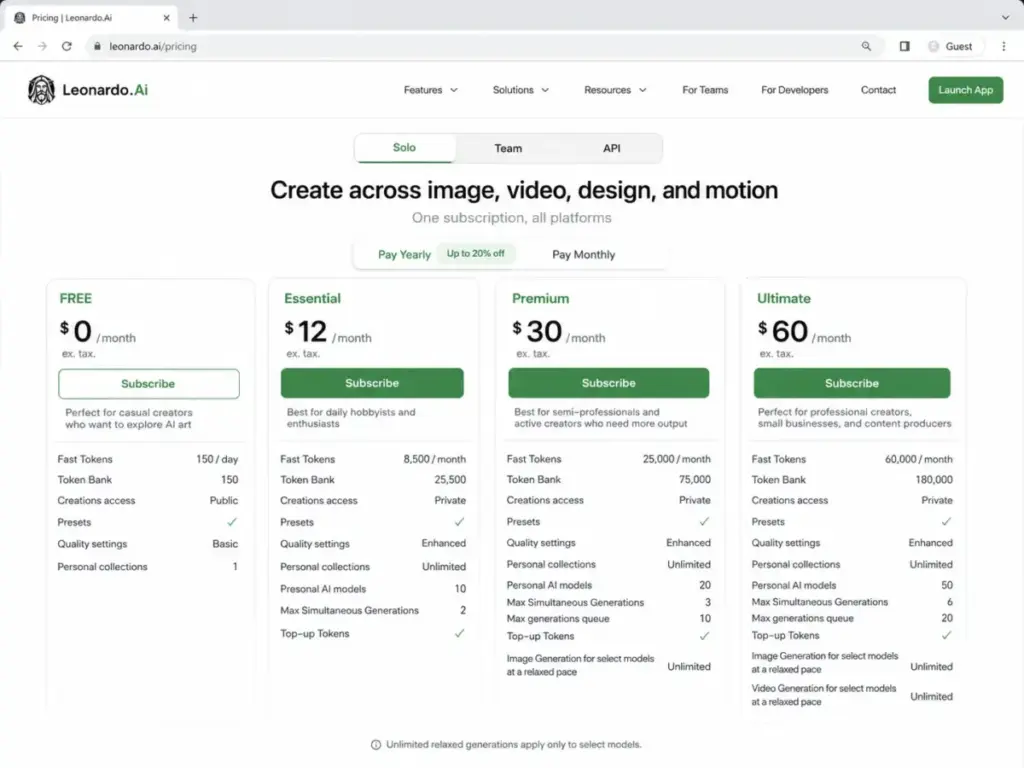Click the Launch App button
The image size is (1024, 768).
(965, 90)
